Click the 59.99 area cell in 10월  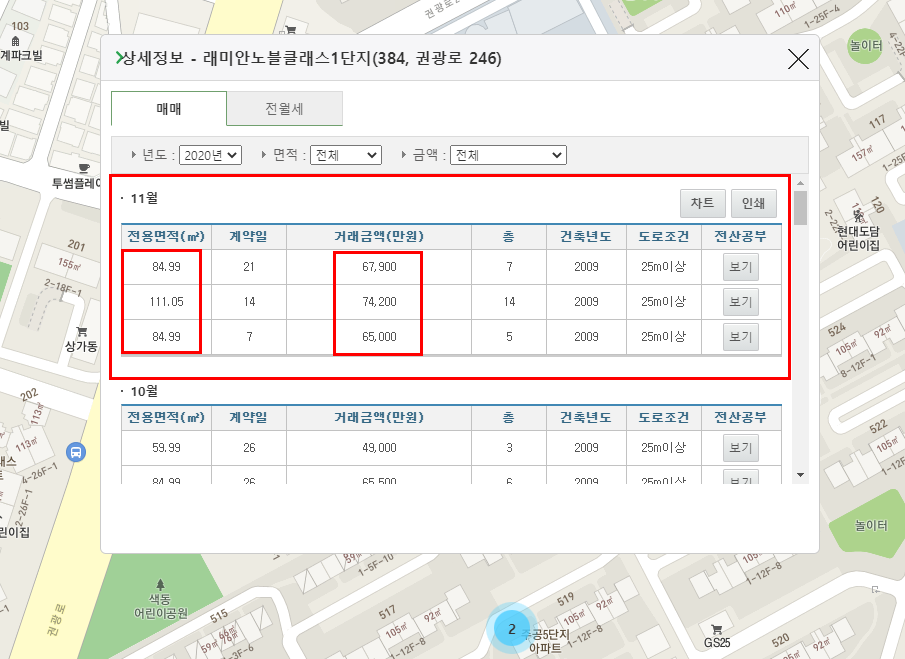tap(166, 448)
